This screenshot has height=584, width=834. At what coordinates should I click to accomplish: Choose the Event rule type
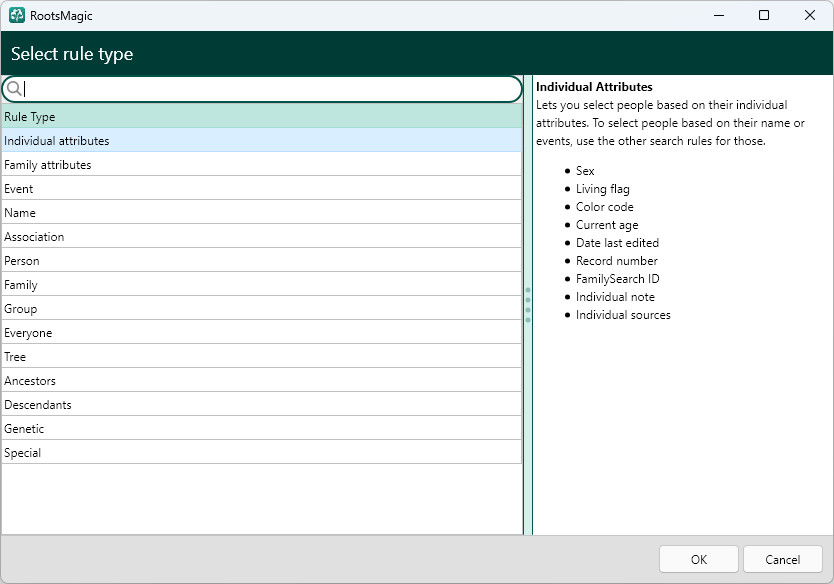(262, 188)
